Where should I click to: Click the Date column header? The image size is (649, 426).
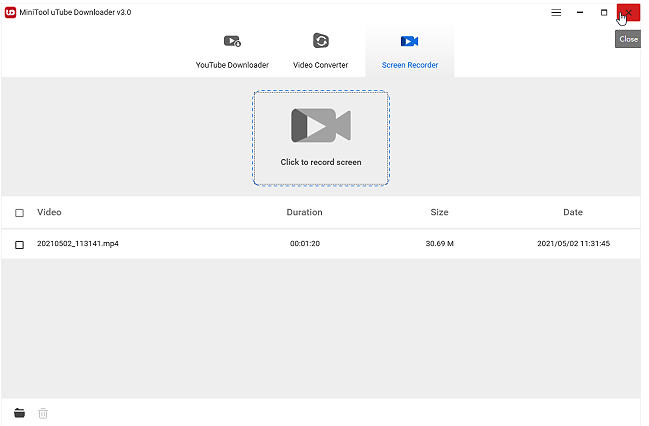pyautogui.click(x=573, y=212)
